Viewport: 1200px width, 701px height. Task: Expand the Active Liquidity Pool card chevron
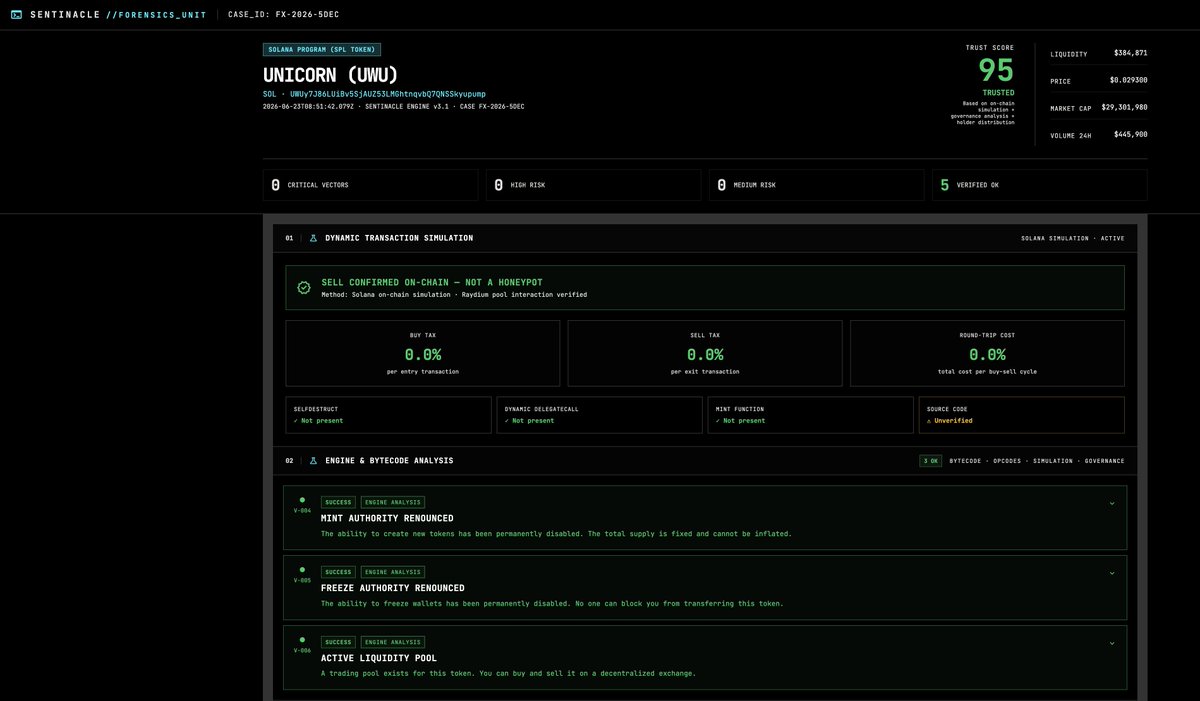[x=1112, y=643]
